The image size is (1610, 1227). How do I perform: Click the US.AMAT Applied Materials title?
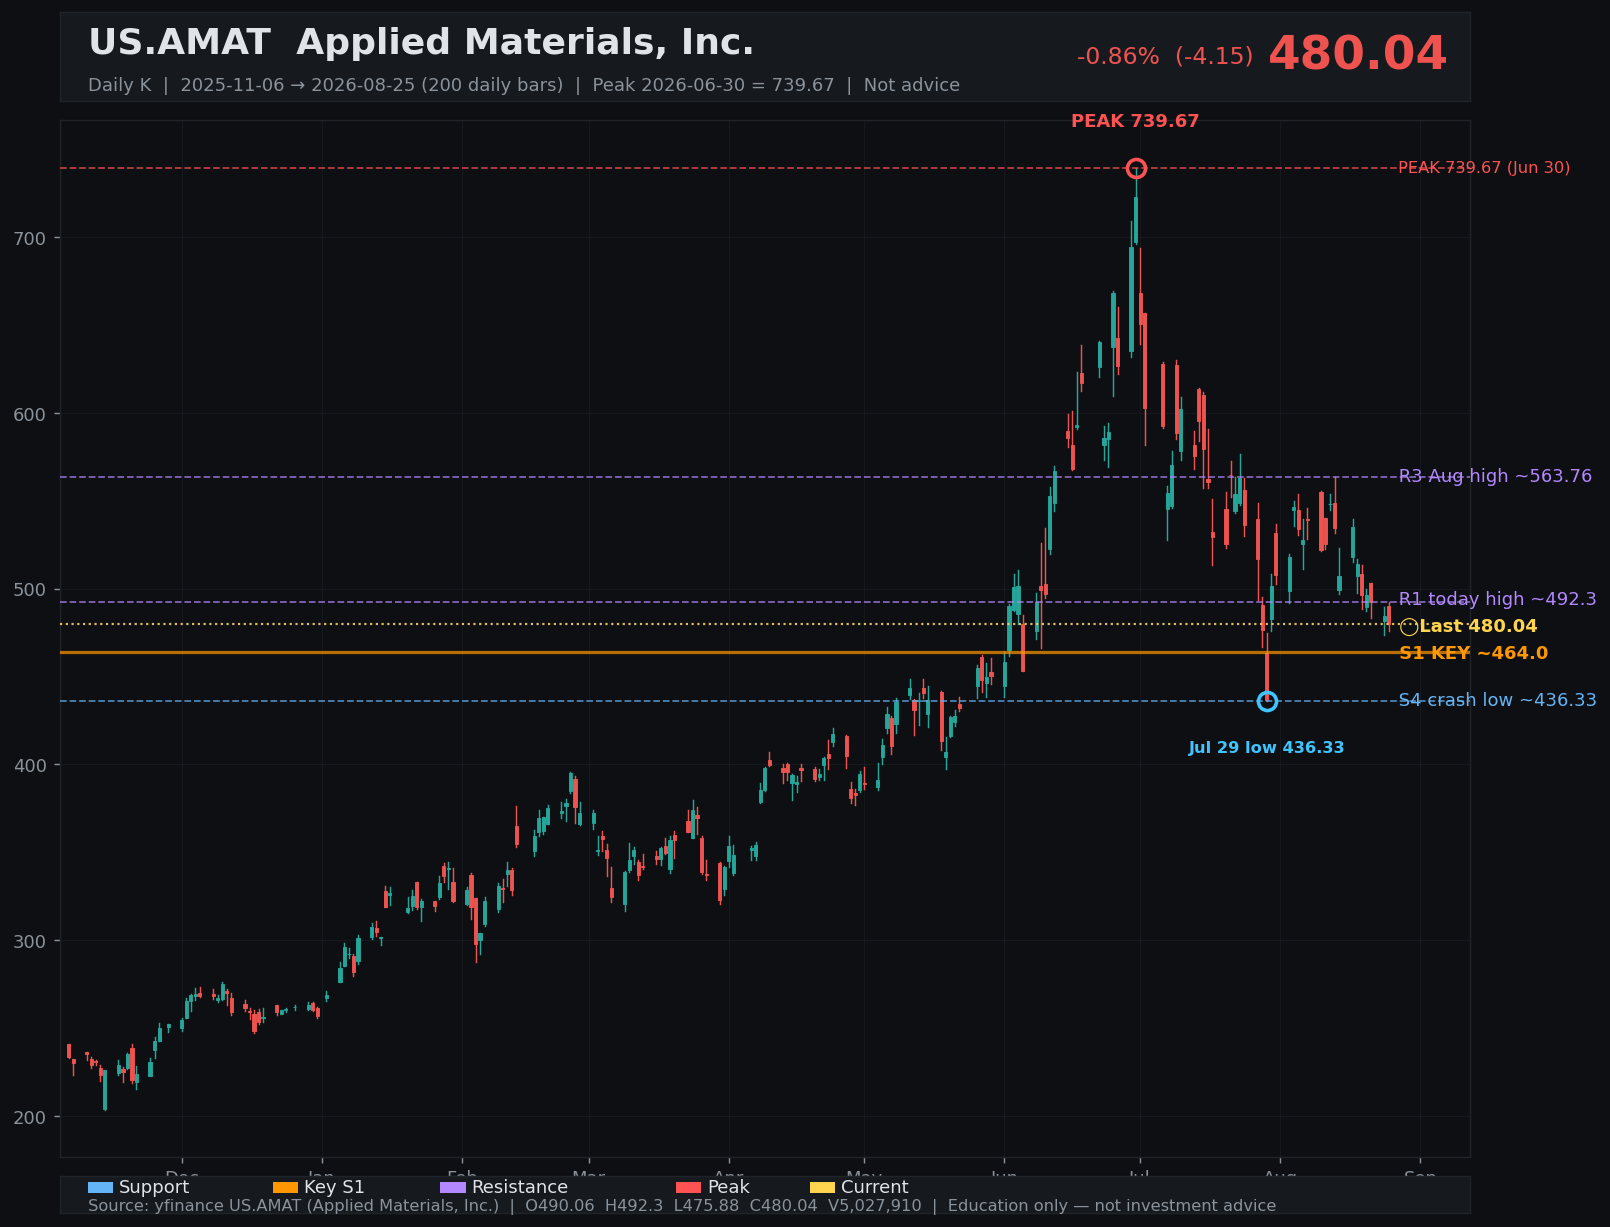pyautogui.click(x=421, y=43)
